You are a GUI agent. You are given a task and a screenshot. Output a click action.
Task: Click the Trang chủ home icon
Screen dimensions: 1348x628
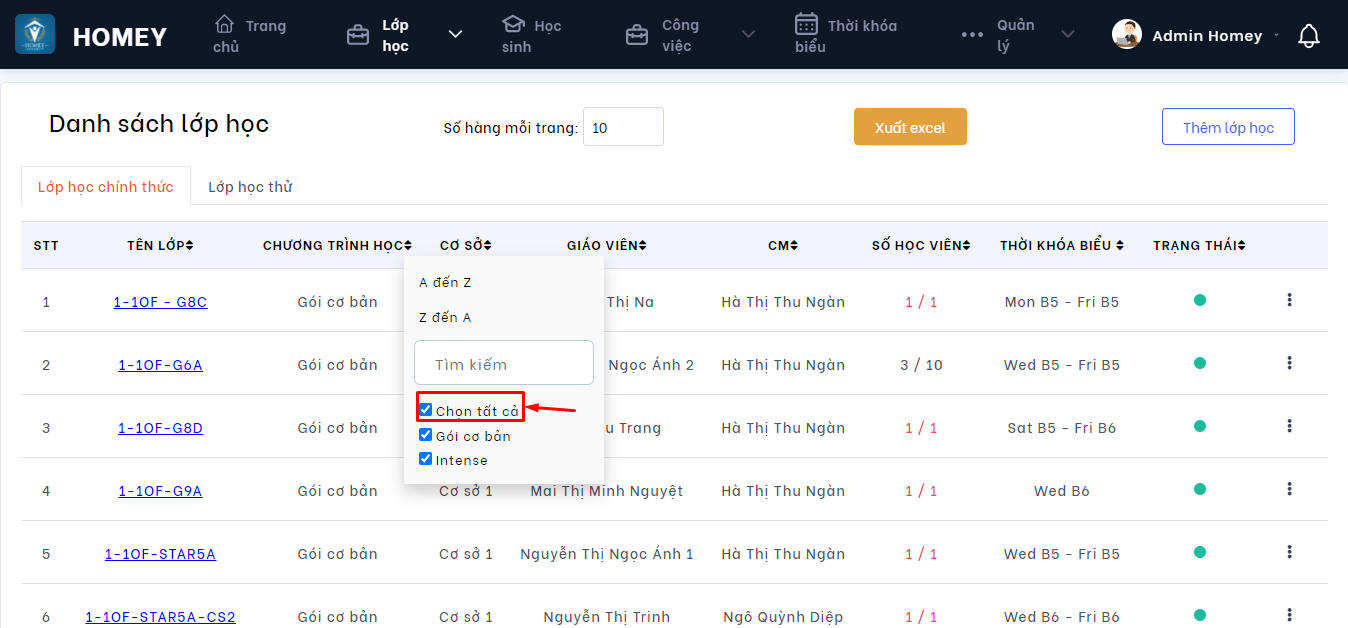point(225,24)
